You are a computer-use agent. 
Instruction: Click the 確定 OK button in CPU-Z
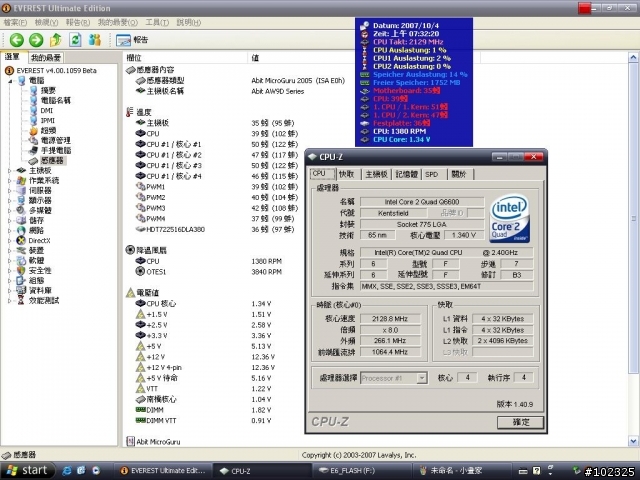[520, 422]
